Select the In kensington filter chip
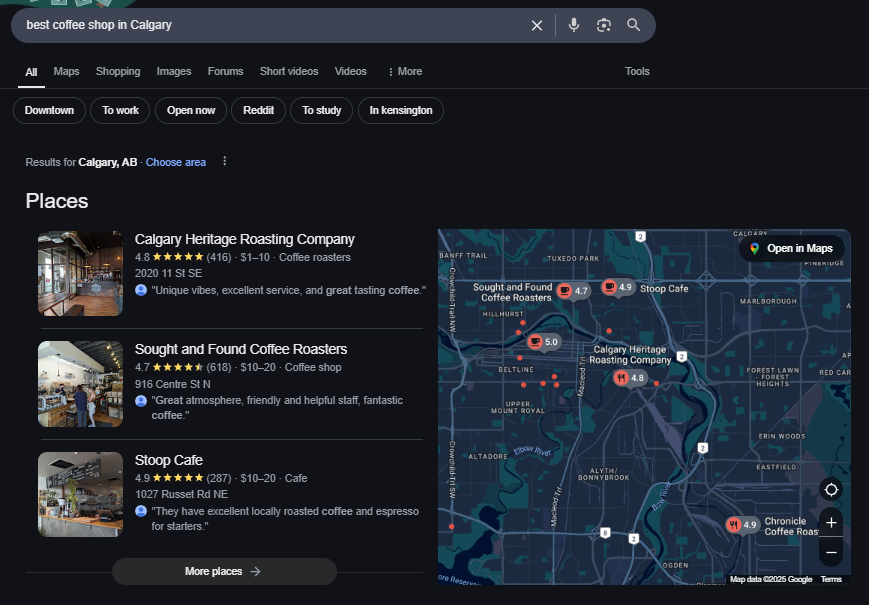 pyautogui.click(x=401, y=111)
